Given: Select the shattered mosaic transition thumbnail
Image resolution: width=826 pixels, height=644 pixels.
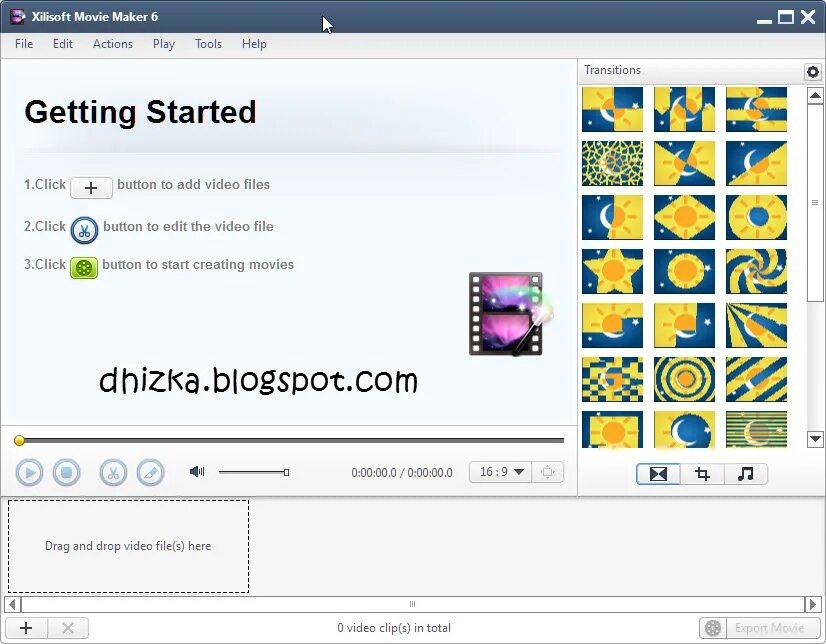Looking at the screenshot, I should coord(612,163).
